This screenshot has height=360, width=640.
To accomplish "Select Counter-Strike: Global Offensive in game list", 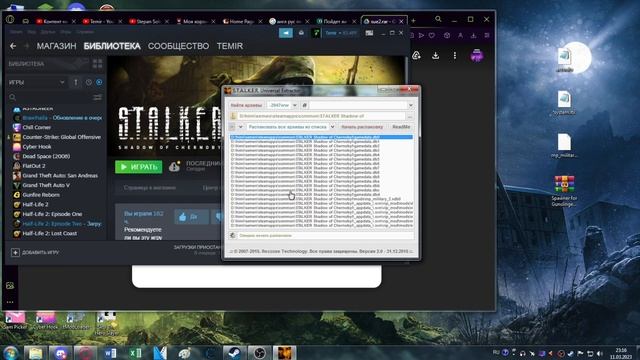I will (57, 137).
